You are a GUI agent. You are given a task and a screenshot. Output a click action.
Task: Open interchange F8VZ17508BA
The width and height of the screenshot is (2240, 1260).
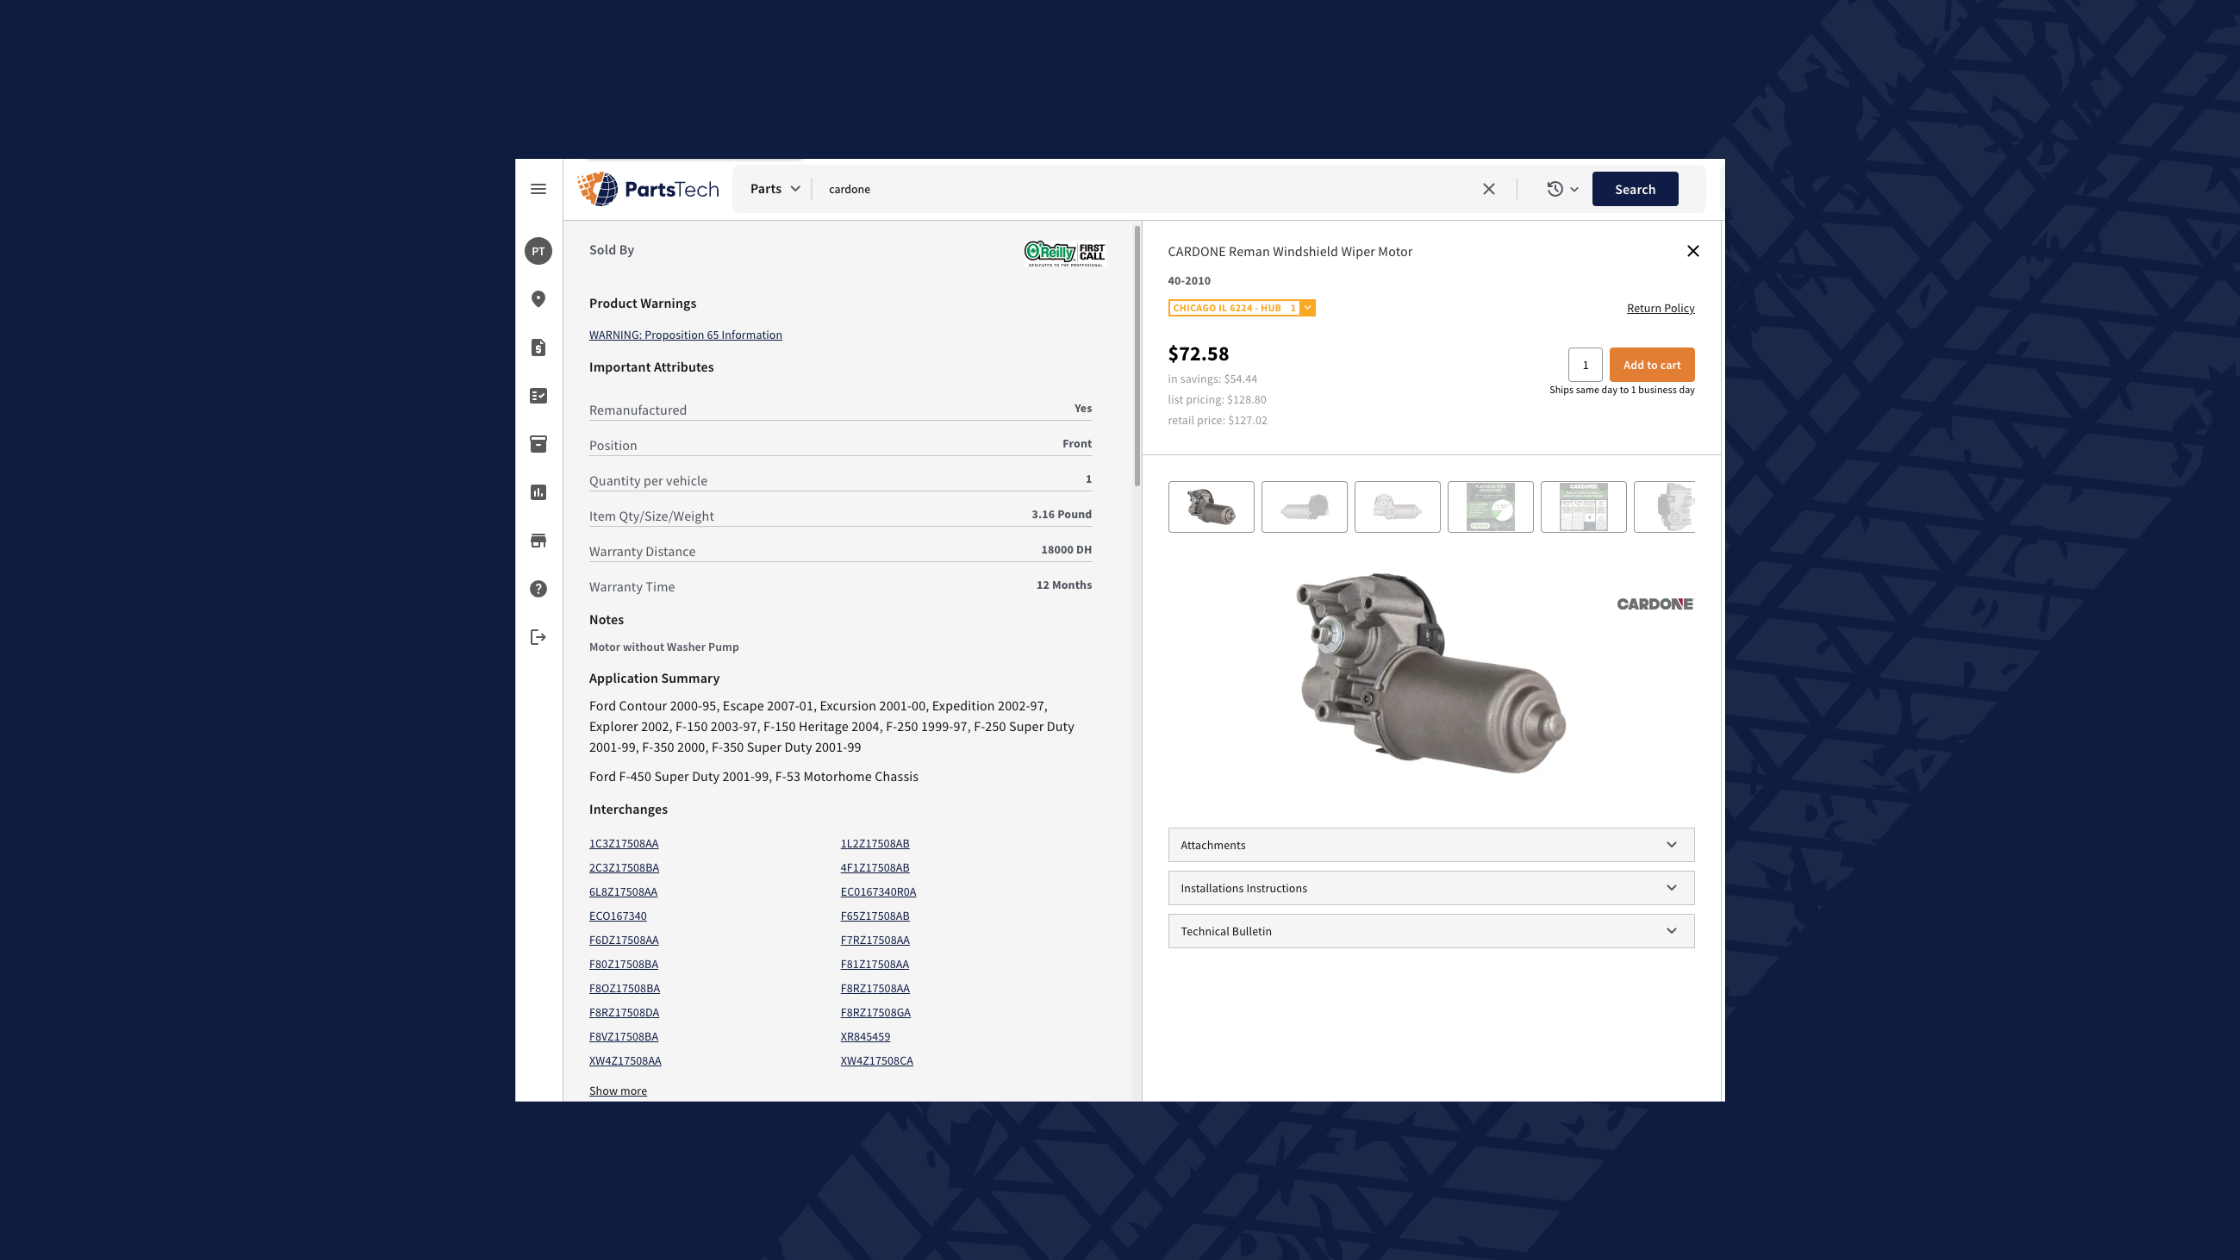click(623, 1037)
